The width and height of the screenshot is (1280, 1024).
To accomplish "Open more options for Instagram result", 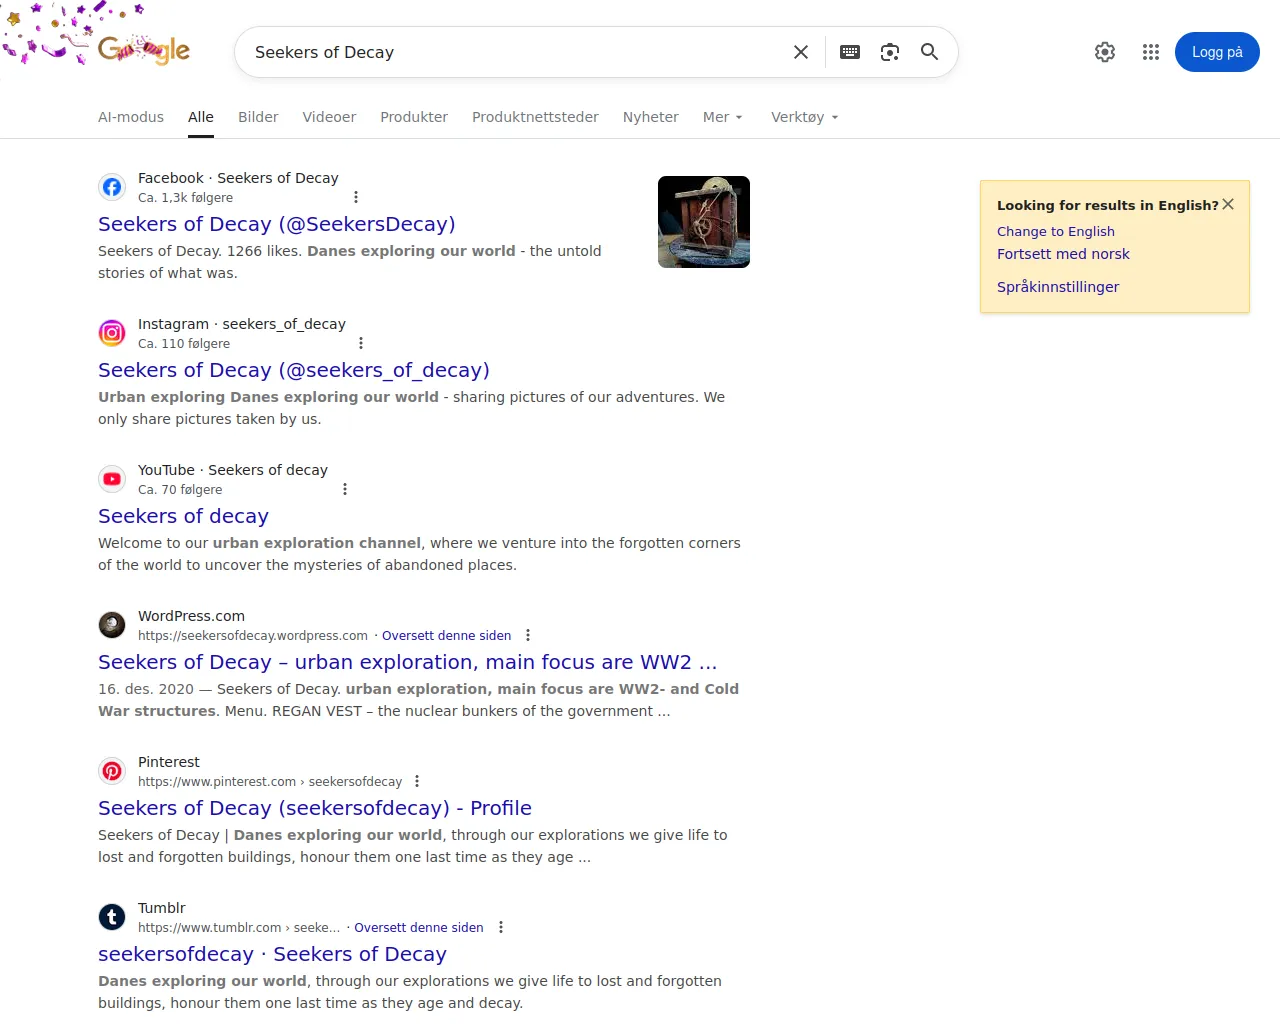I will point(361,344).
